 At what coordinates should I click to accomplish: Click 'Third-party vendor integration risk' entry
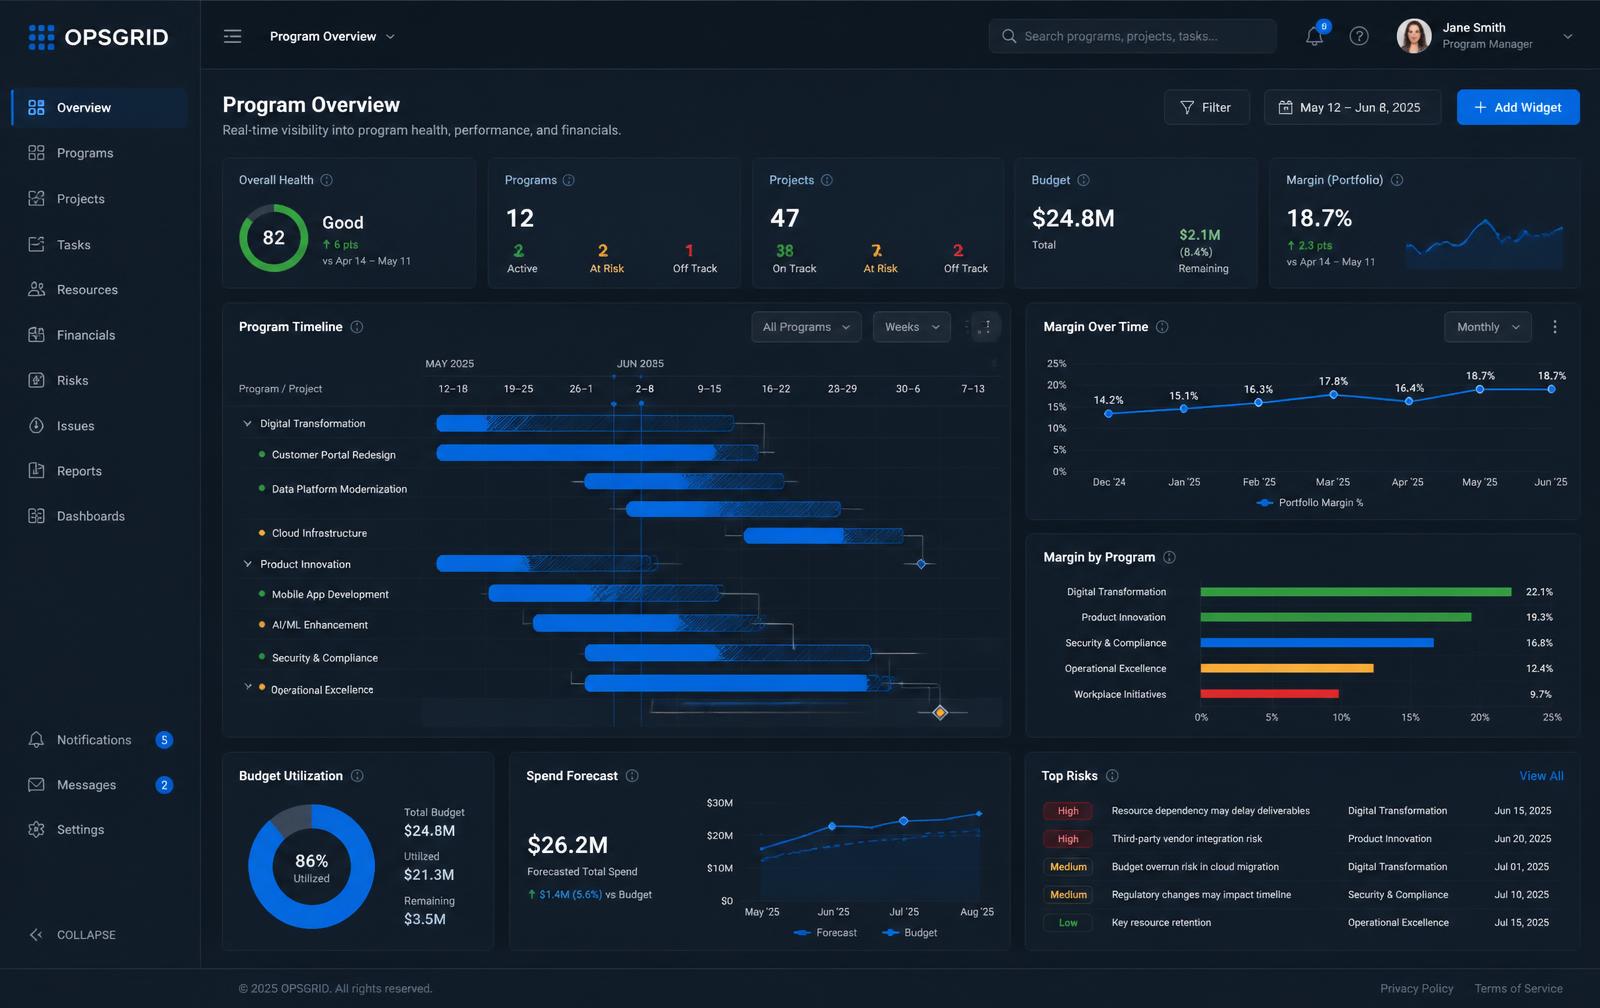click(x=1186, y=839)
